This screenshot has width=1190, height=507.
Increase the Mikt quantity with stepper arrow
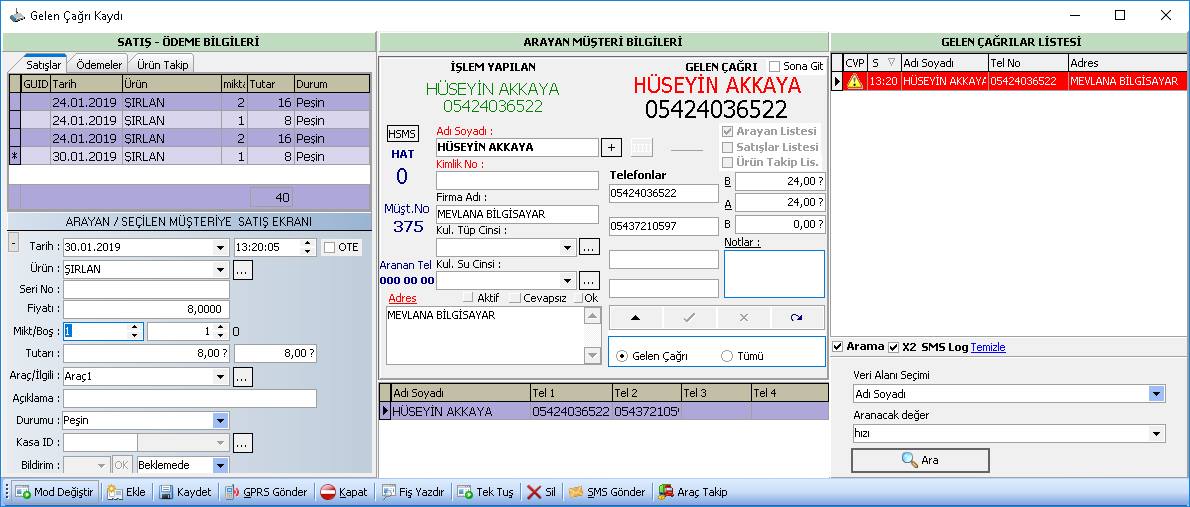134,327
